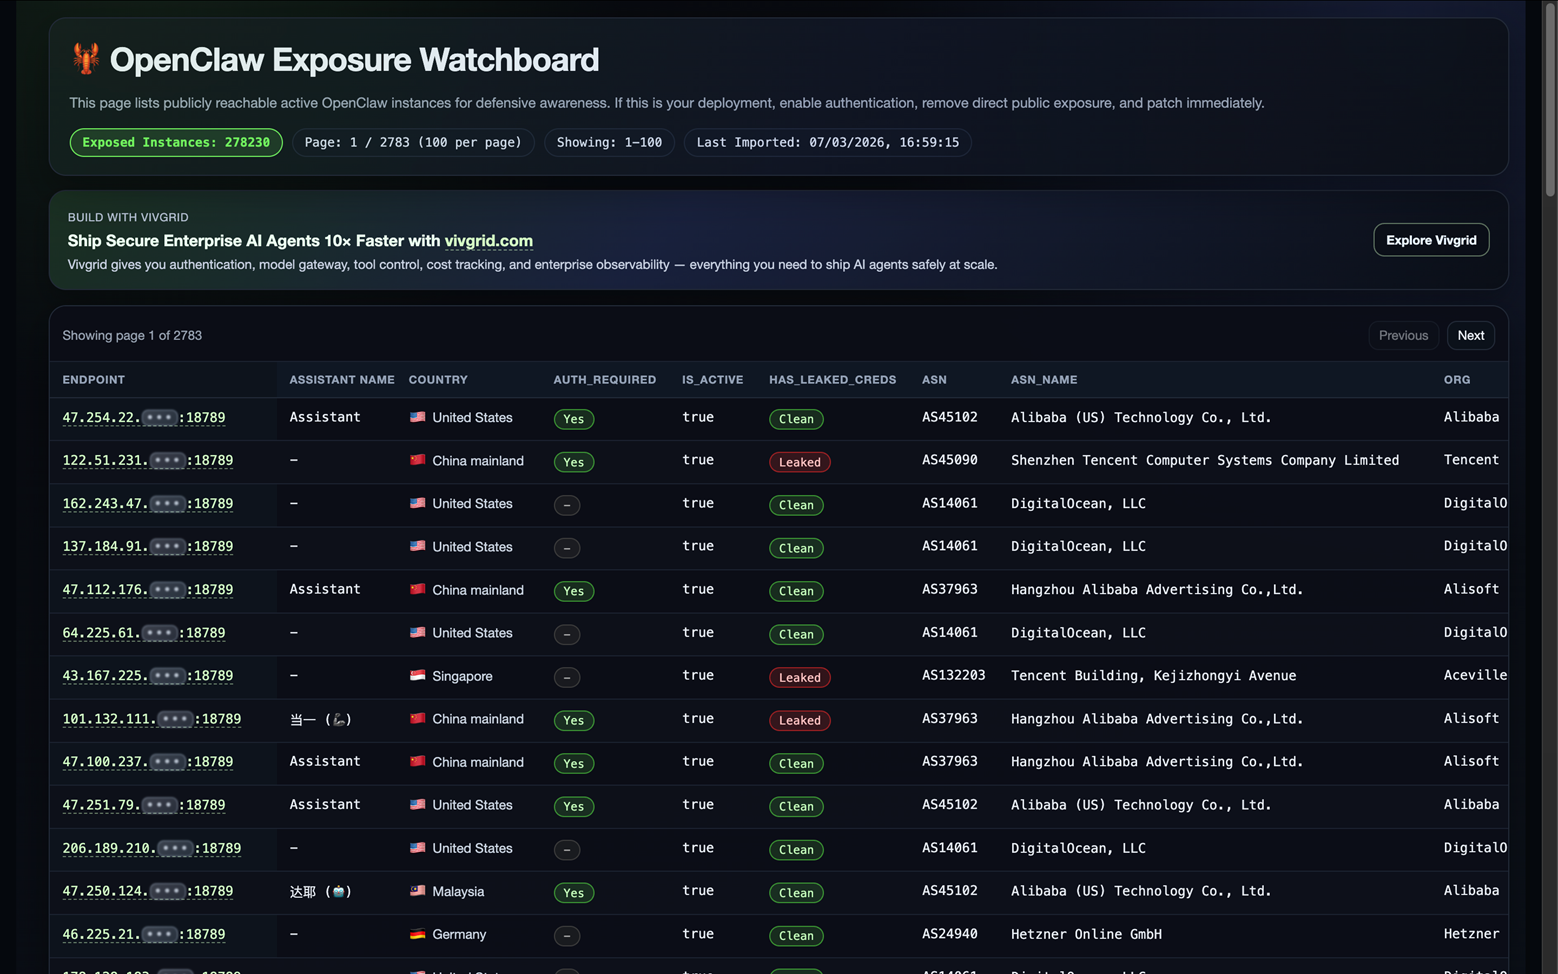Open endpoint 137.184.91.***:18789

click(148, 547)
